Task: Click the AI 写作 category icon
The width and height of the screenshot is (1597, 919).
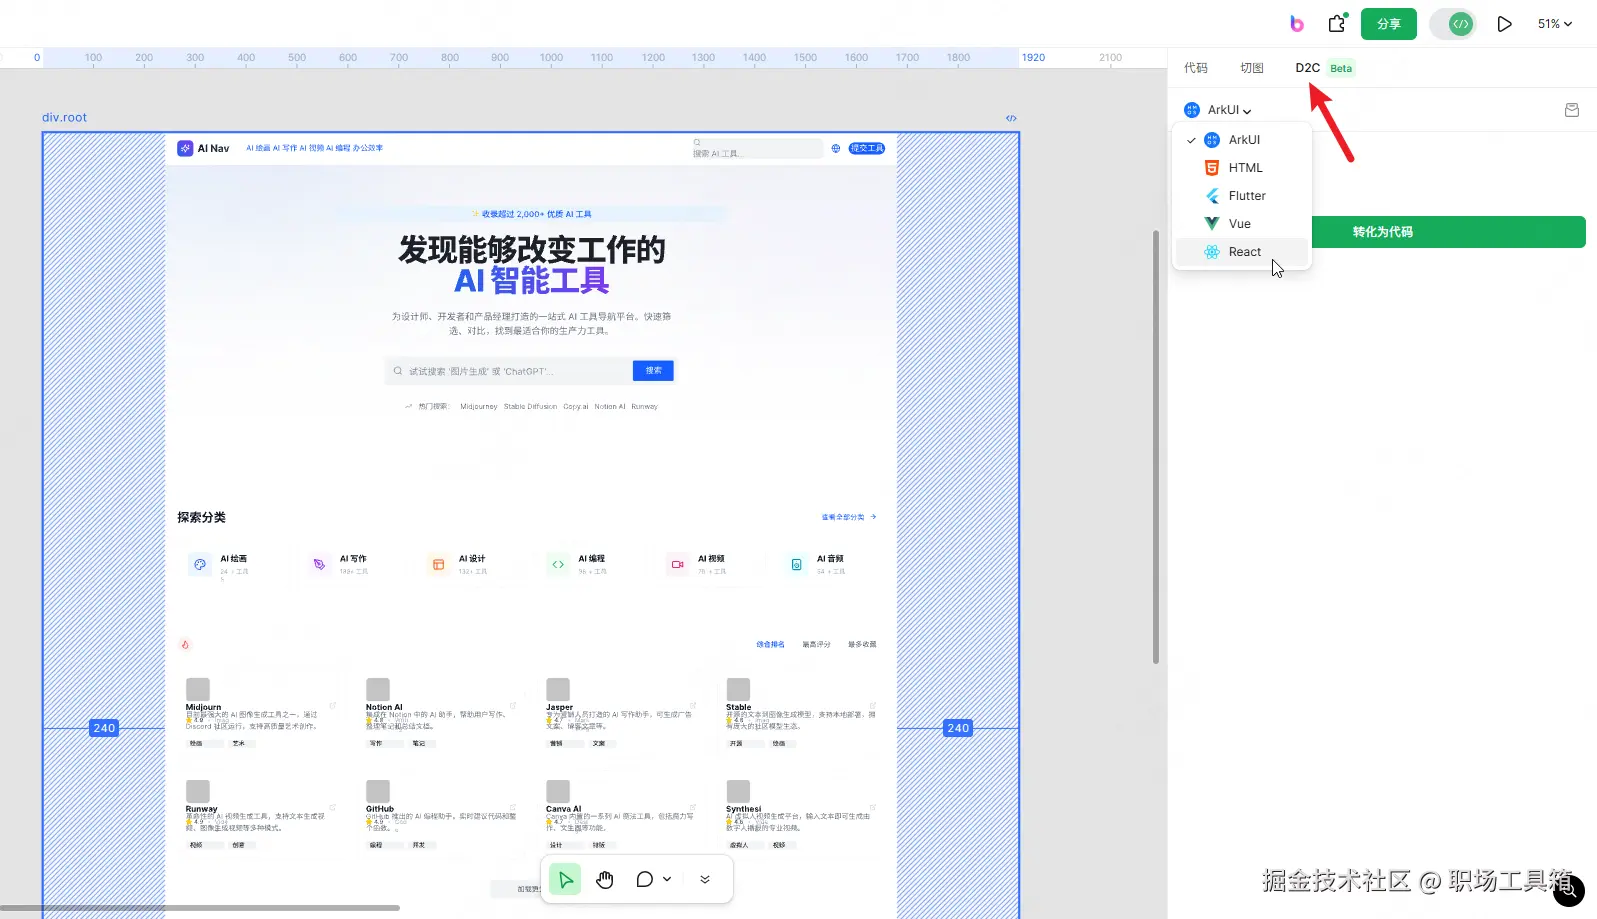Action: click(319, 565)
